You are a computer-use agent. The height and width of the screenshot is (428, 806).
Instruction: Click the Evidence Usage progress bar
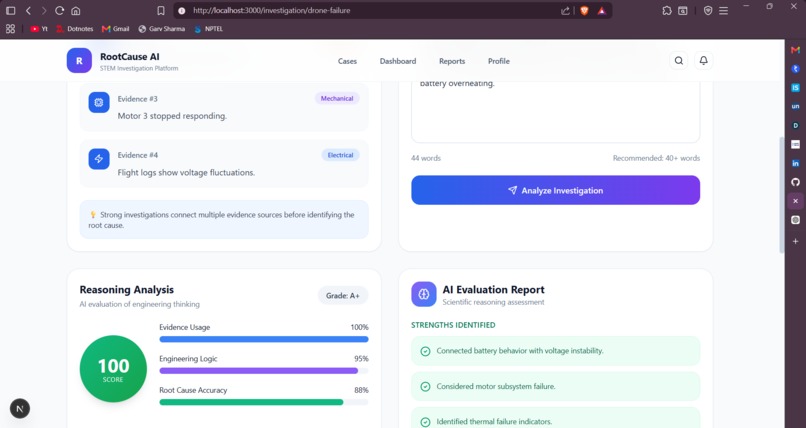(264, 339)
